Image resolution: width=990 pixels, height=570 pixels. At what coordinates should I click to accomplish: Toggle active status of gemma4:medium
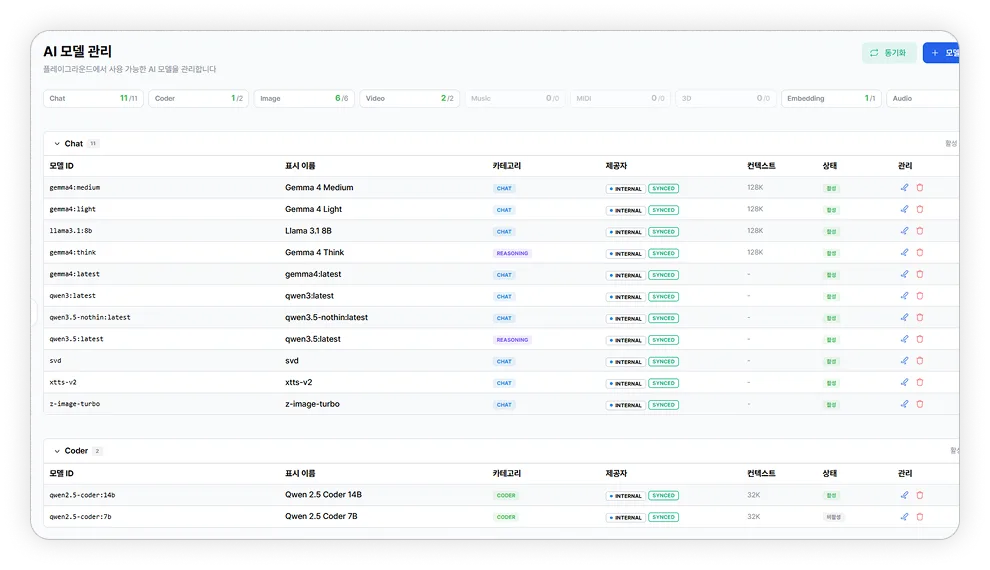coord(832,188)
